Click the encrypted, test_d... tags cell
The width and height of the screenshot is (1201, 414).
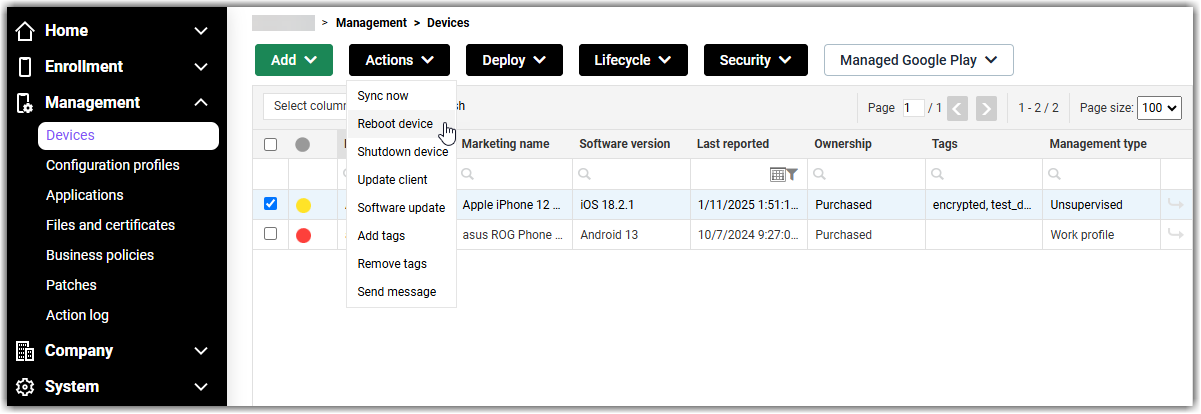click(984, 205)
